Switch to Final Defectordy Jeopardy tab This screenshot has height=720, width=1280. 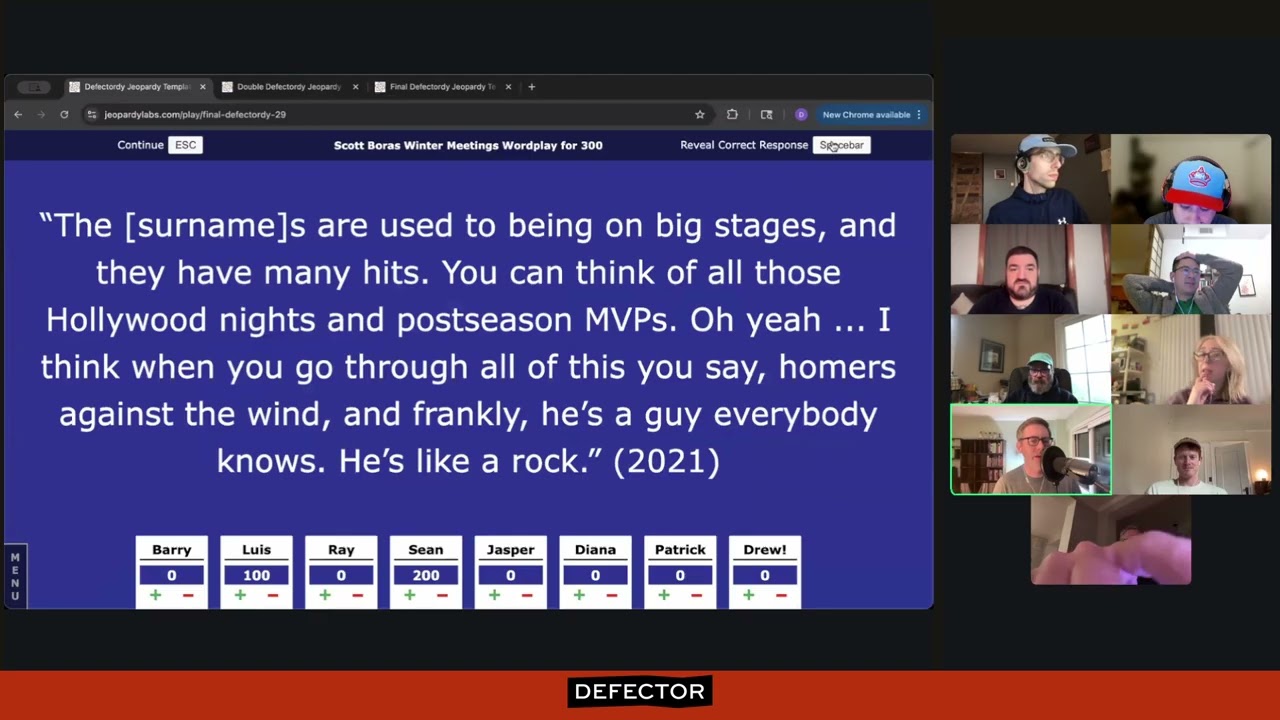442,87
